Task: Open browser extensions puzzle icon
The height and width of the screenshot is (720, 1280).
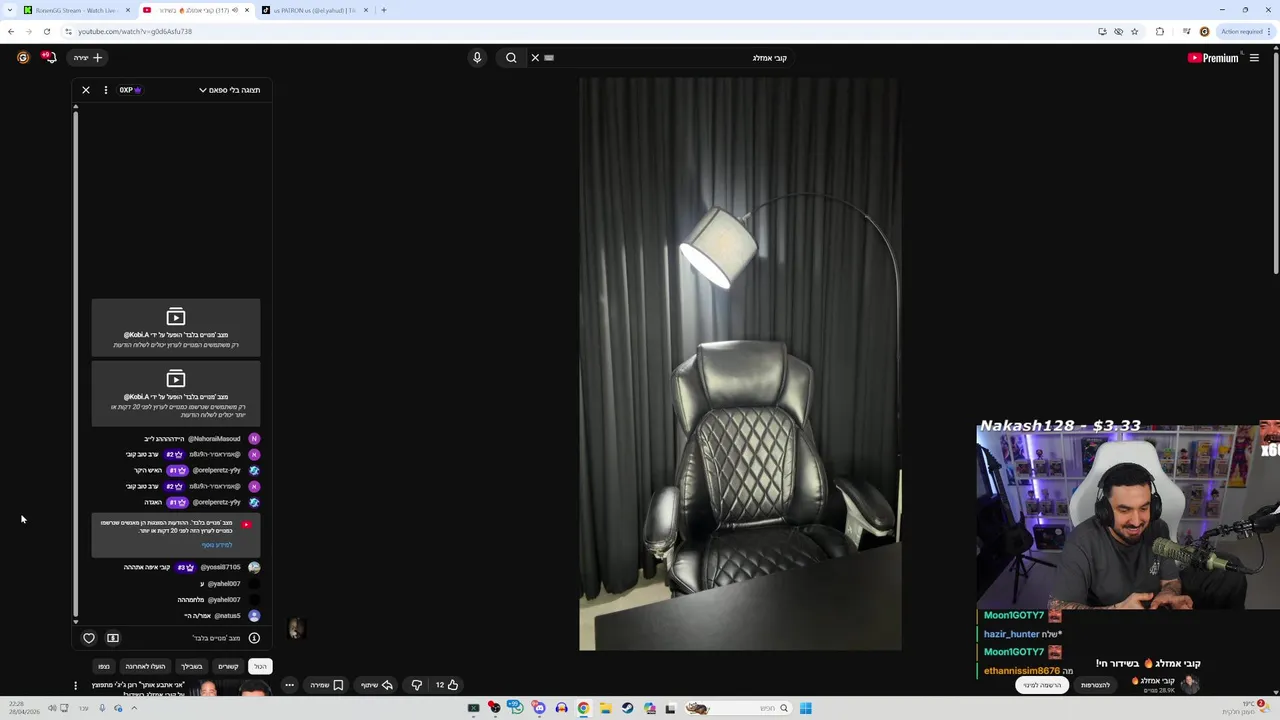Action: point(1160,31)
